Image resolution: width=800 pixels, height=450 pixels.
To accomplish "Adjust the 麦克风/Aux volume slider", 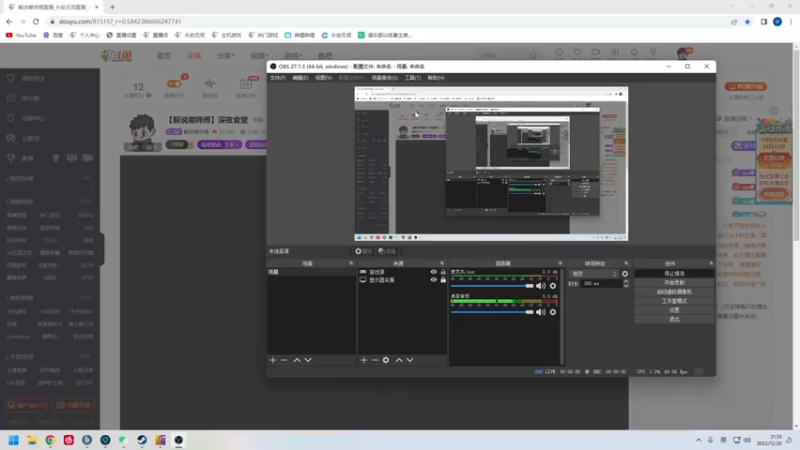I will click(492, 286).
